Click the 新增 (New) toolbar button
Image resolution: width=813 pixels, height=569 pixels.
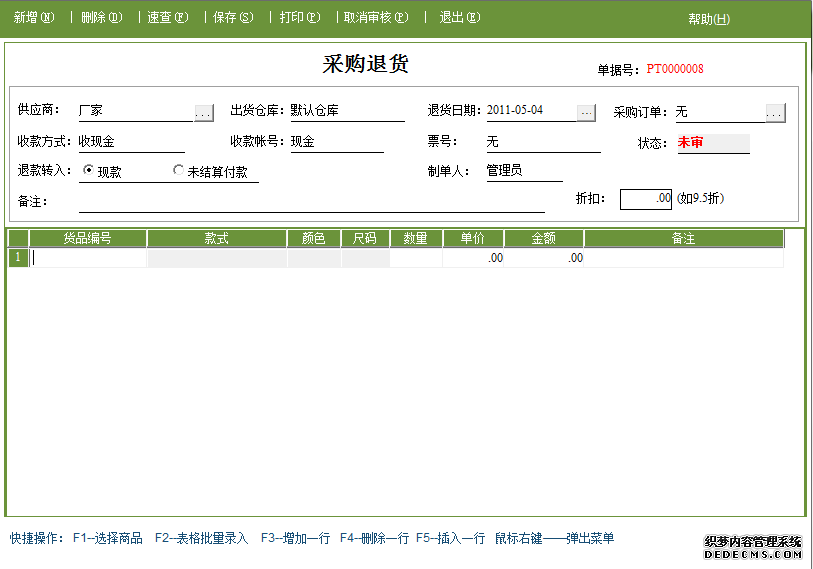tap(33, 17)
